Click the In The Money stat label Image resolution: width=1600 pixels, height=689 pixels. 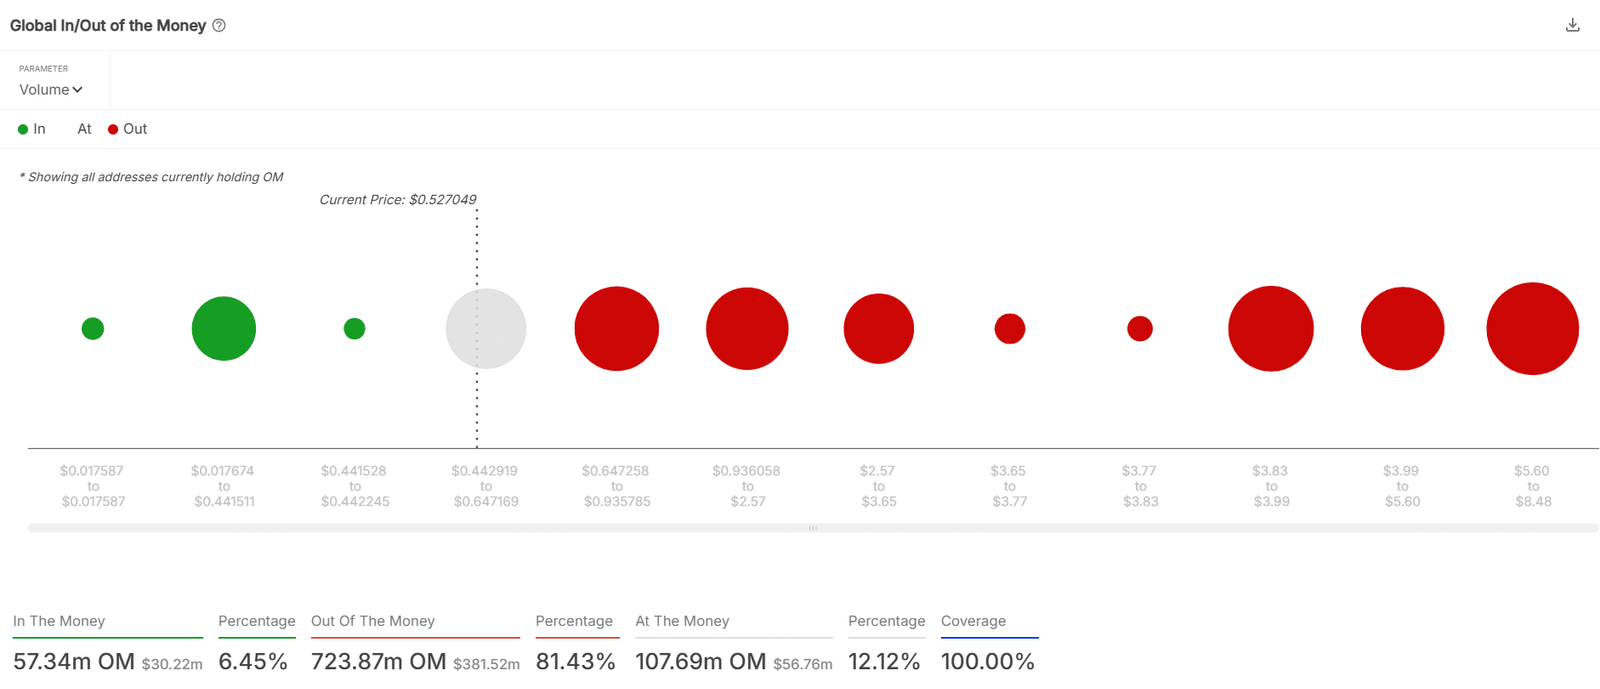click(59, 621)
